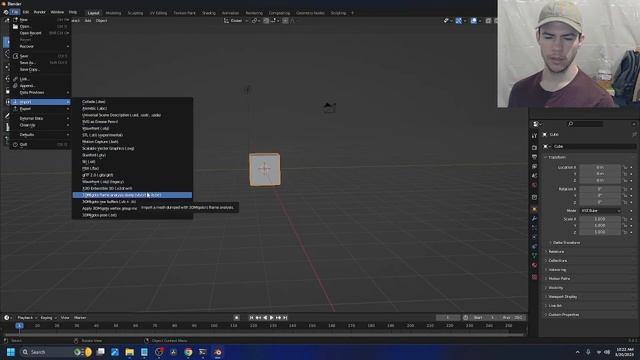Open the Global transform orientation dropdown

(236, 20)
